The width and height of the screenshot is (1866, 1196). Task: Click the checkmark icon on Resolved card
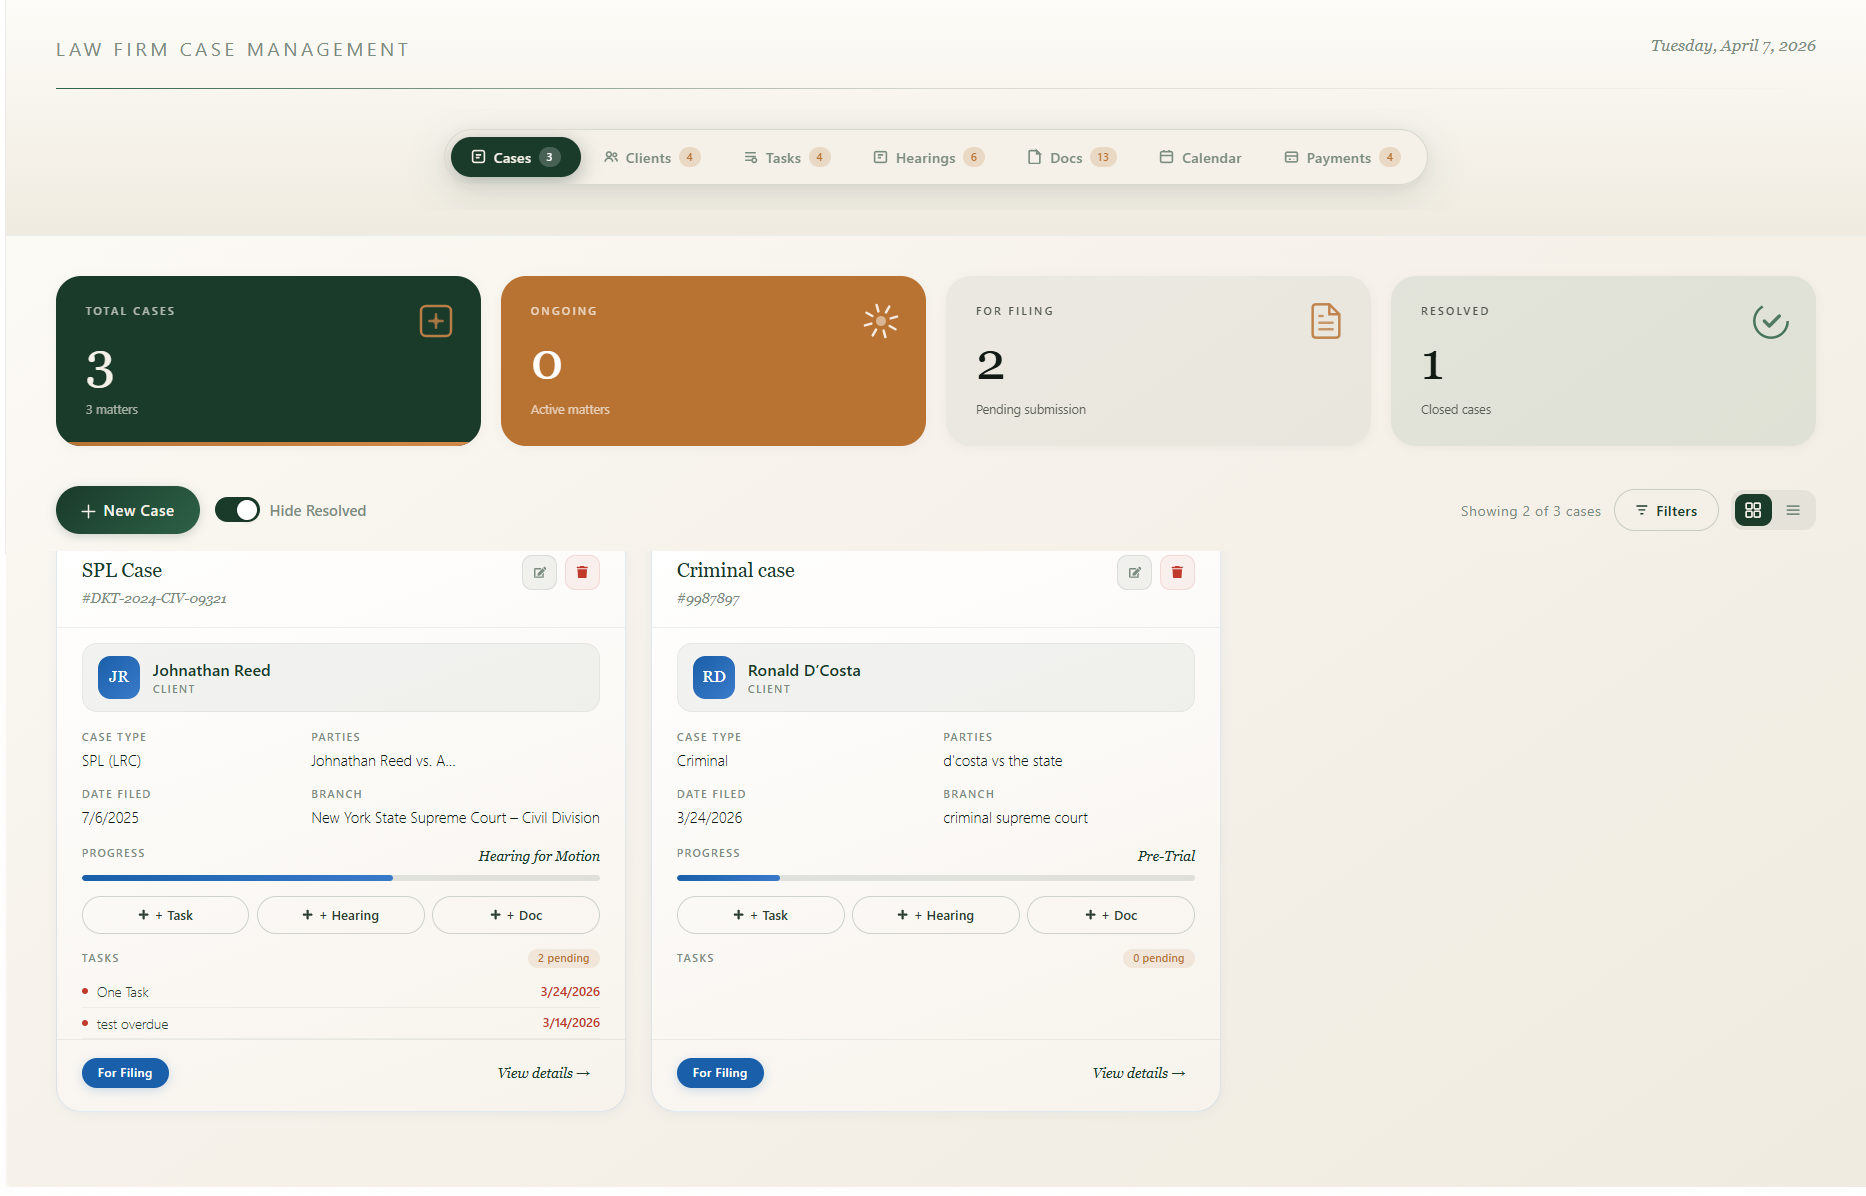click(x=1769, y=321)
